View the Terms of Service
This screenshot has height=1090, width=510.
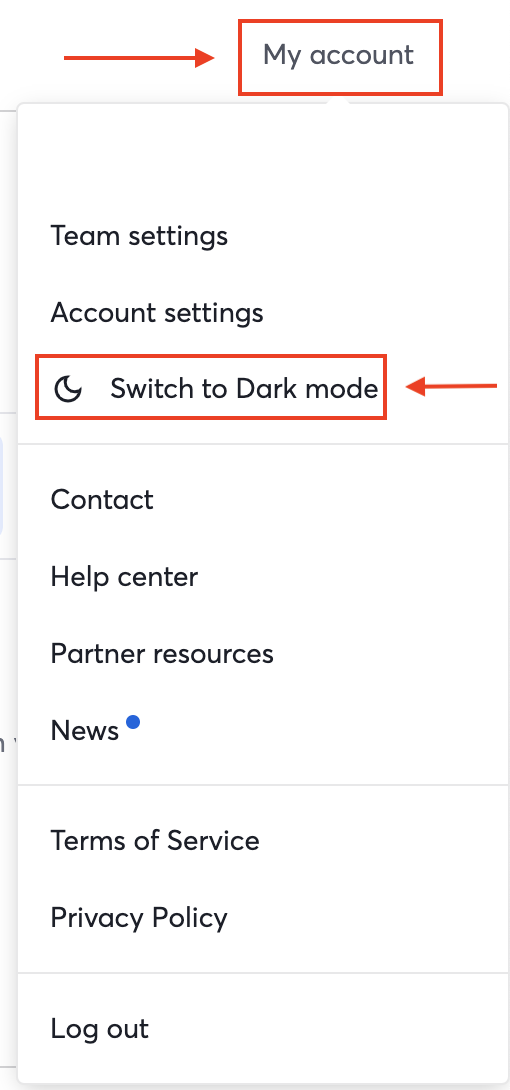click(155, 840)
